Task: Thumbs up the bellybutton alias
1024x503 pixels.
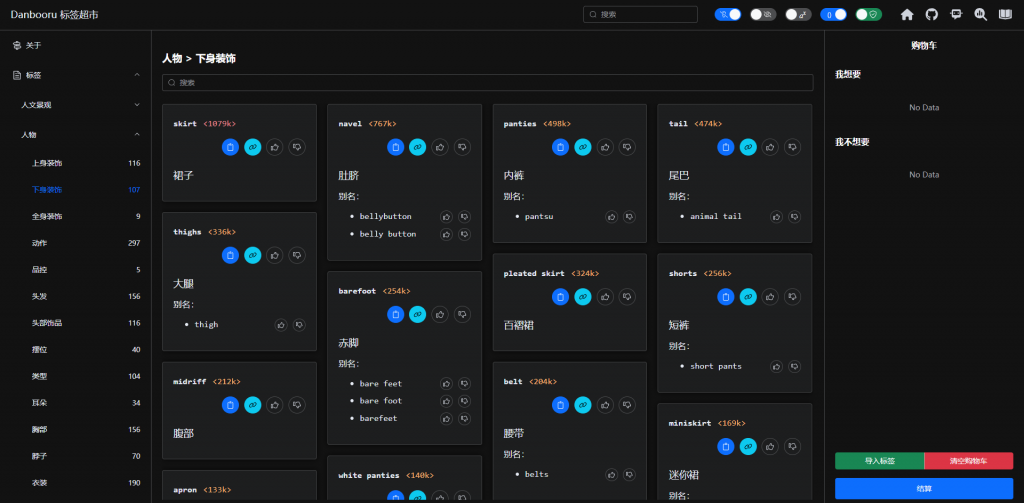Action: (447, 216)
